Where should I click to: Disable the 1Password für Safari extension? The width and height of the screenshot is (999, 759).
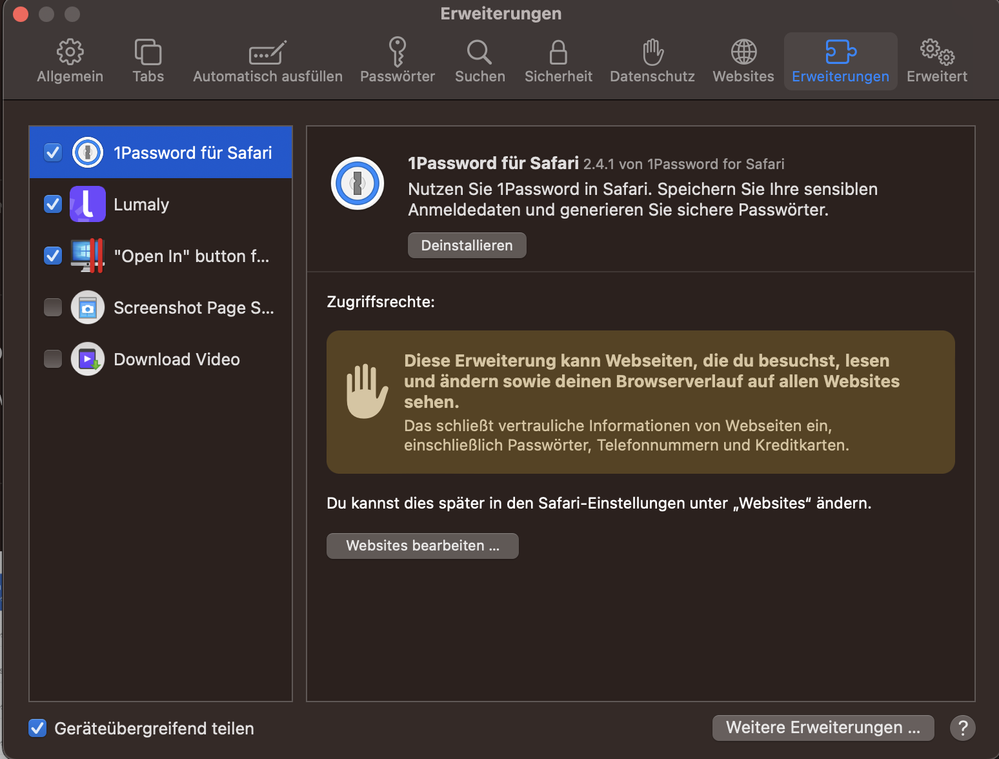pyautogui.click(x=53, y=153)
